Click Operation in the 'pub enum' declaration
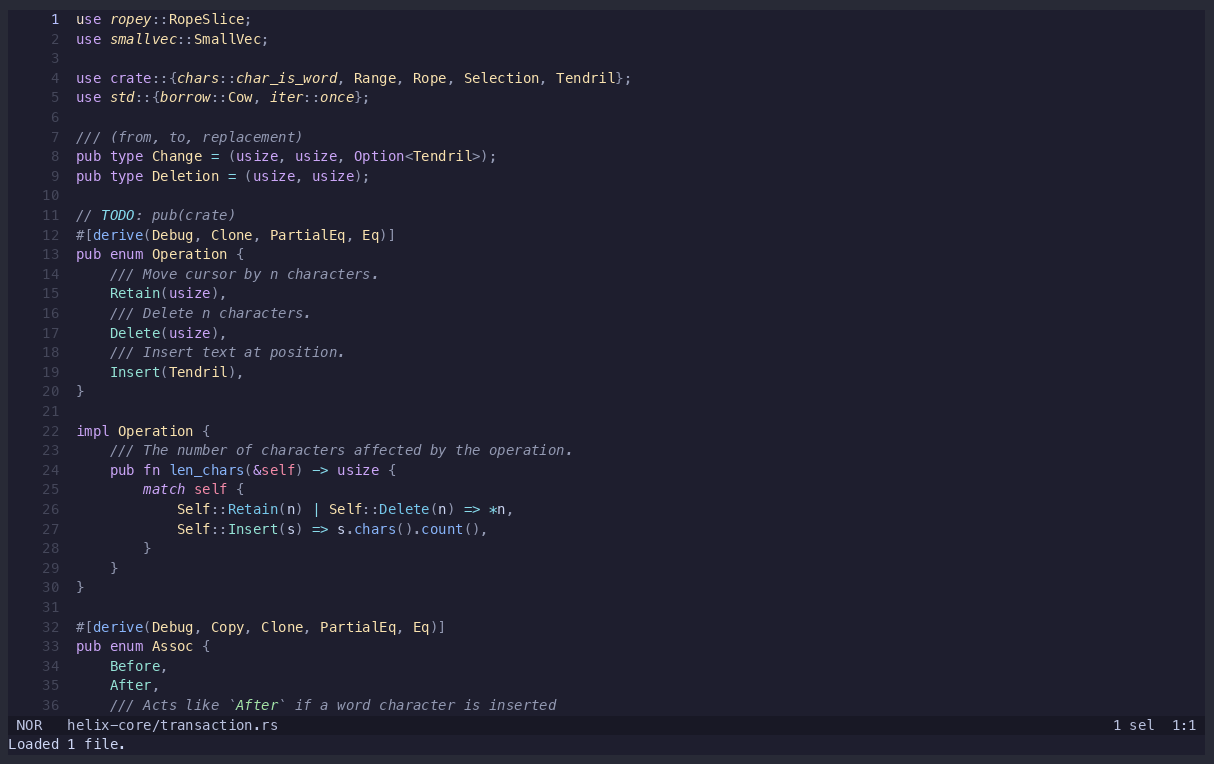 189,254
